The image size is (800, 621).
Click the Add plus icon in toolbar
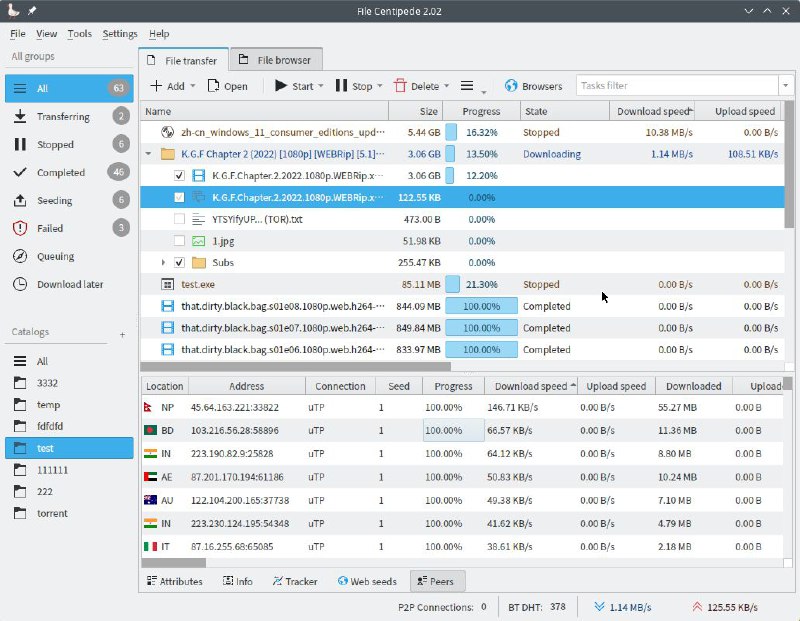point(156,86)
